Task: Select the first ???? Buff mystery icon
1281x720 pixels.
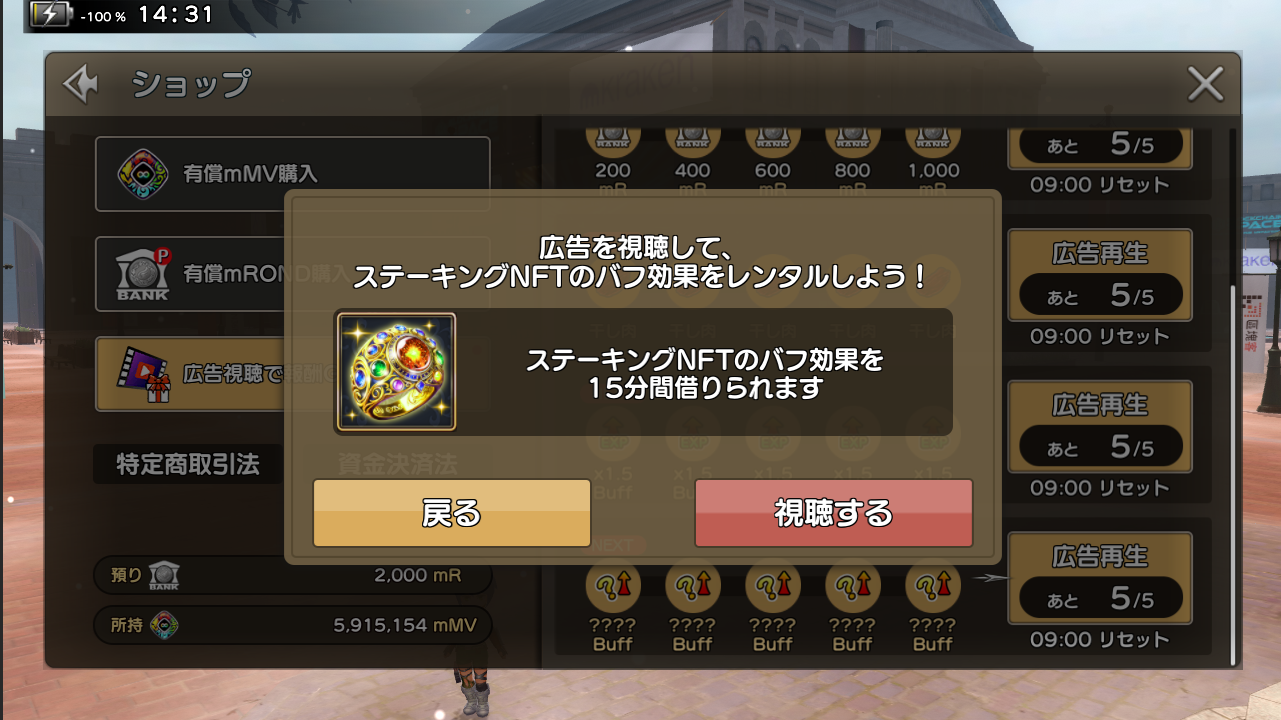Action: (x=612, y=586)
